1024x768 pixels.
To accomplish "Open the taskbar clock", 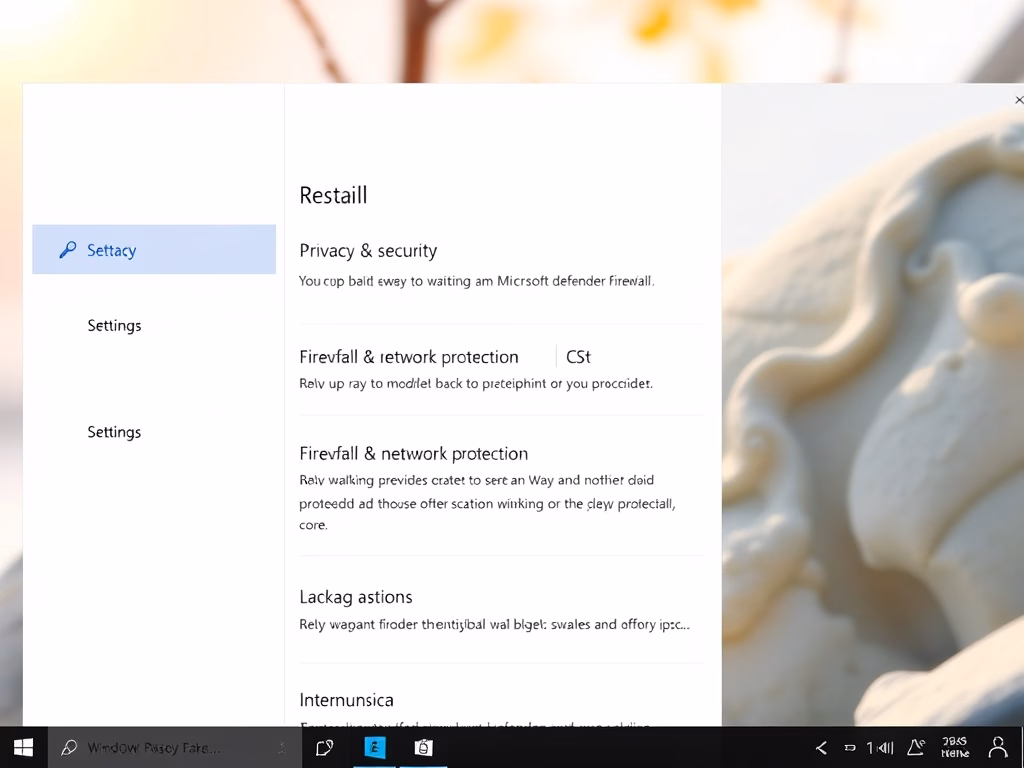I will pyautogui.click(x=955, y=747).
